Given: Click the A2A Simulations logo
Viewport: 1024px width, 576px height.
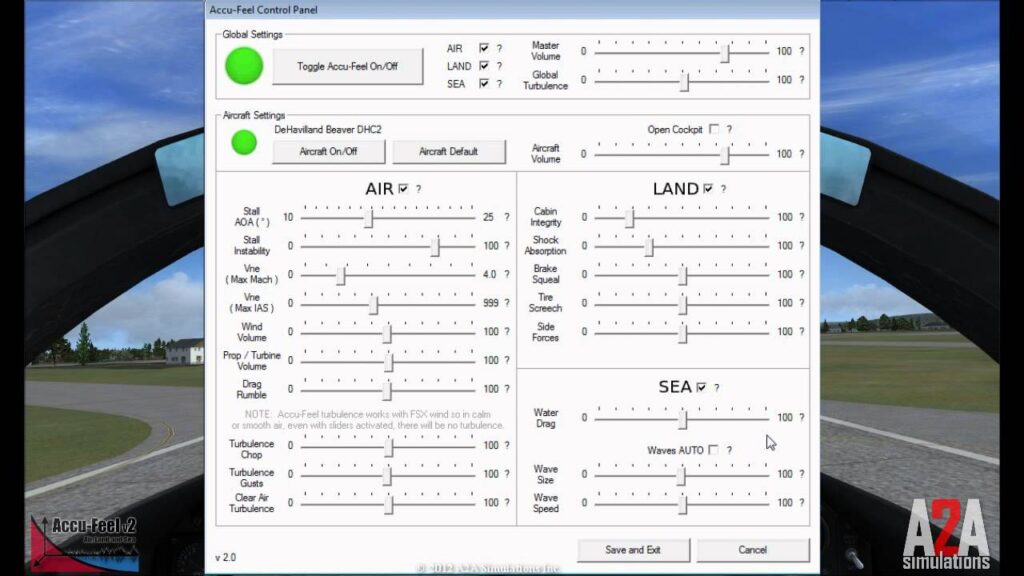Looking at the screenshot, I should pyautogui.click(x=947, y=533).
